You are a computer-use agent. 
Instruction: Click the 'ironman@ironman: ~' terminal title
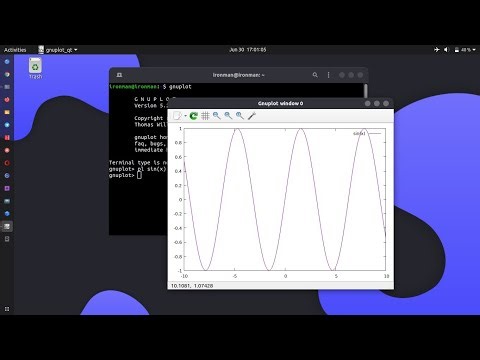[239, 75]
